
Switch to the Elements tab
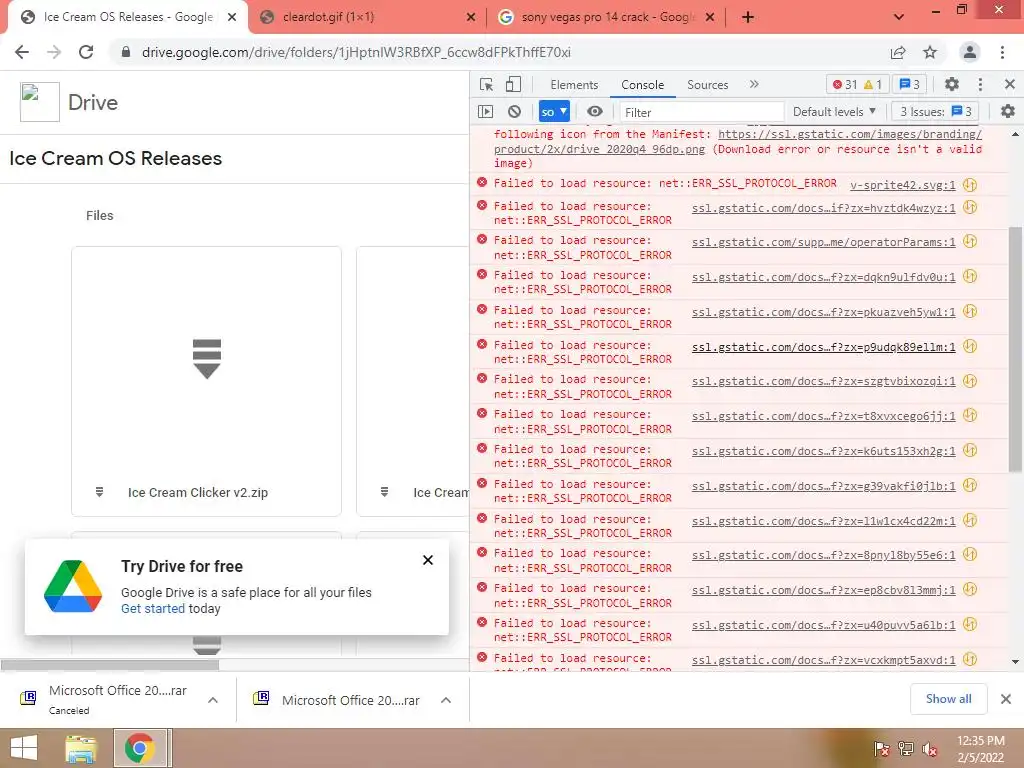point(573,85)
